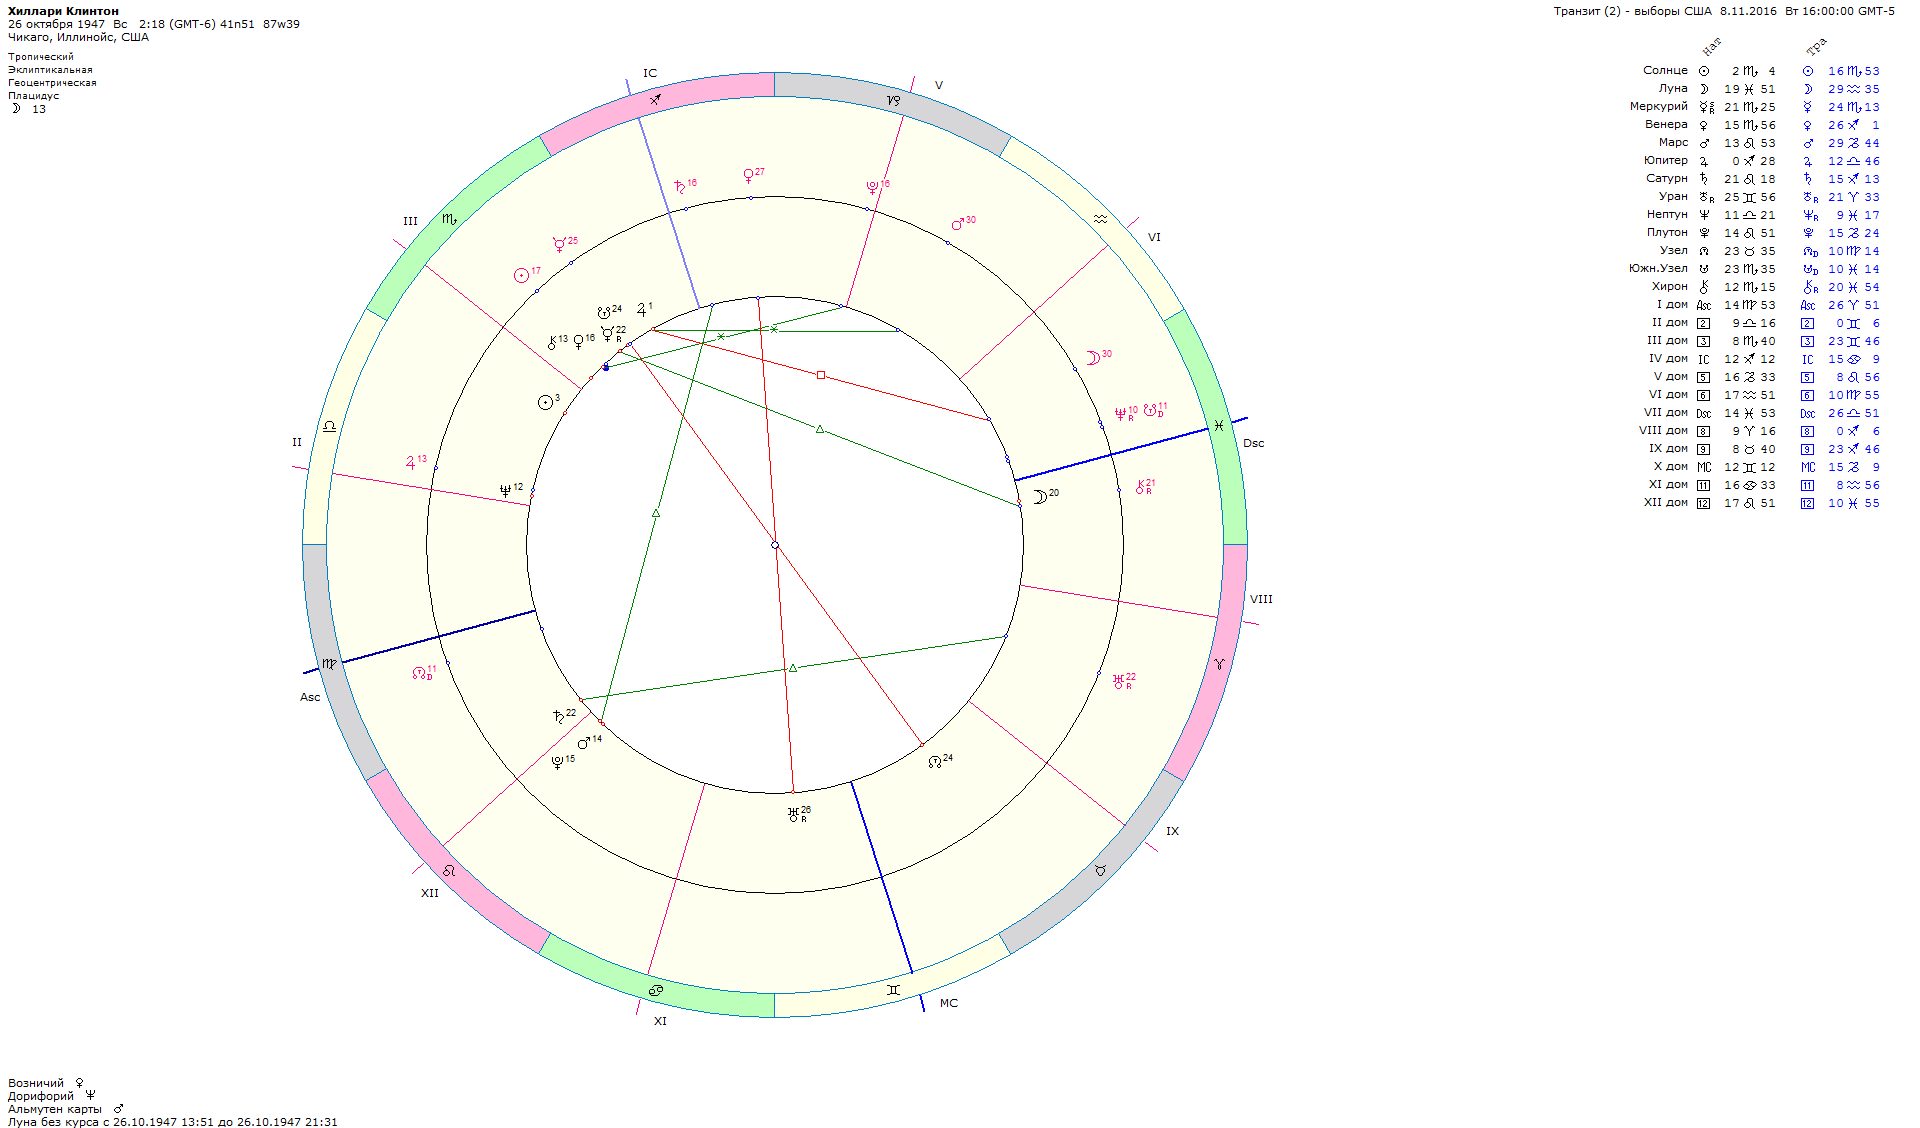1920x1128 pixels.
Task: Select transit Venus symbol at 27 degrees
Action: (x=748, y=176)
